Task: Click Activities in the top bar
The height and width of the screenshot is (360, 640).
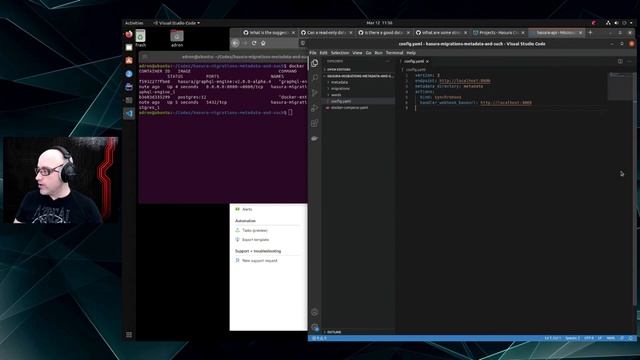Action: point(134,23)
